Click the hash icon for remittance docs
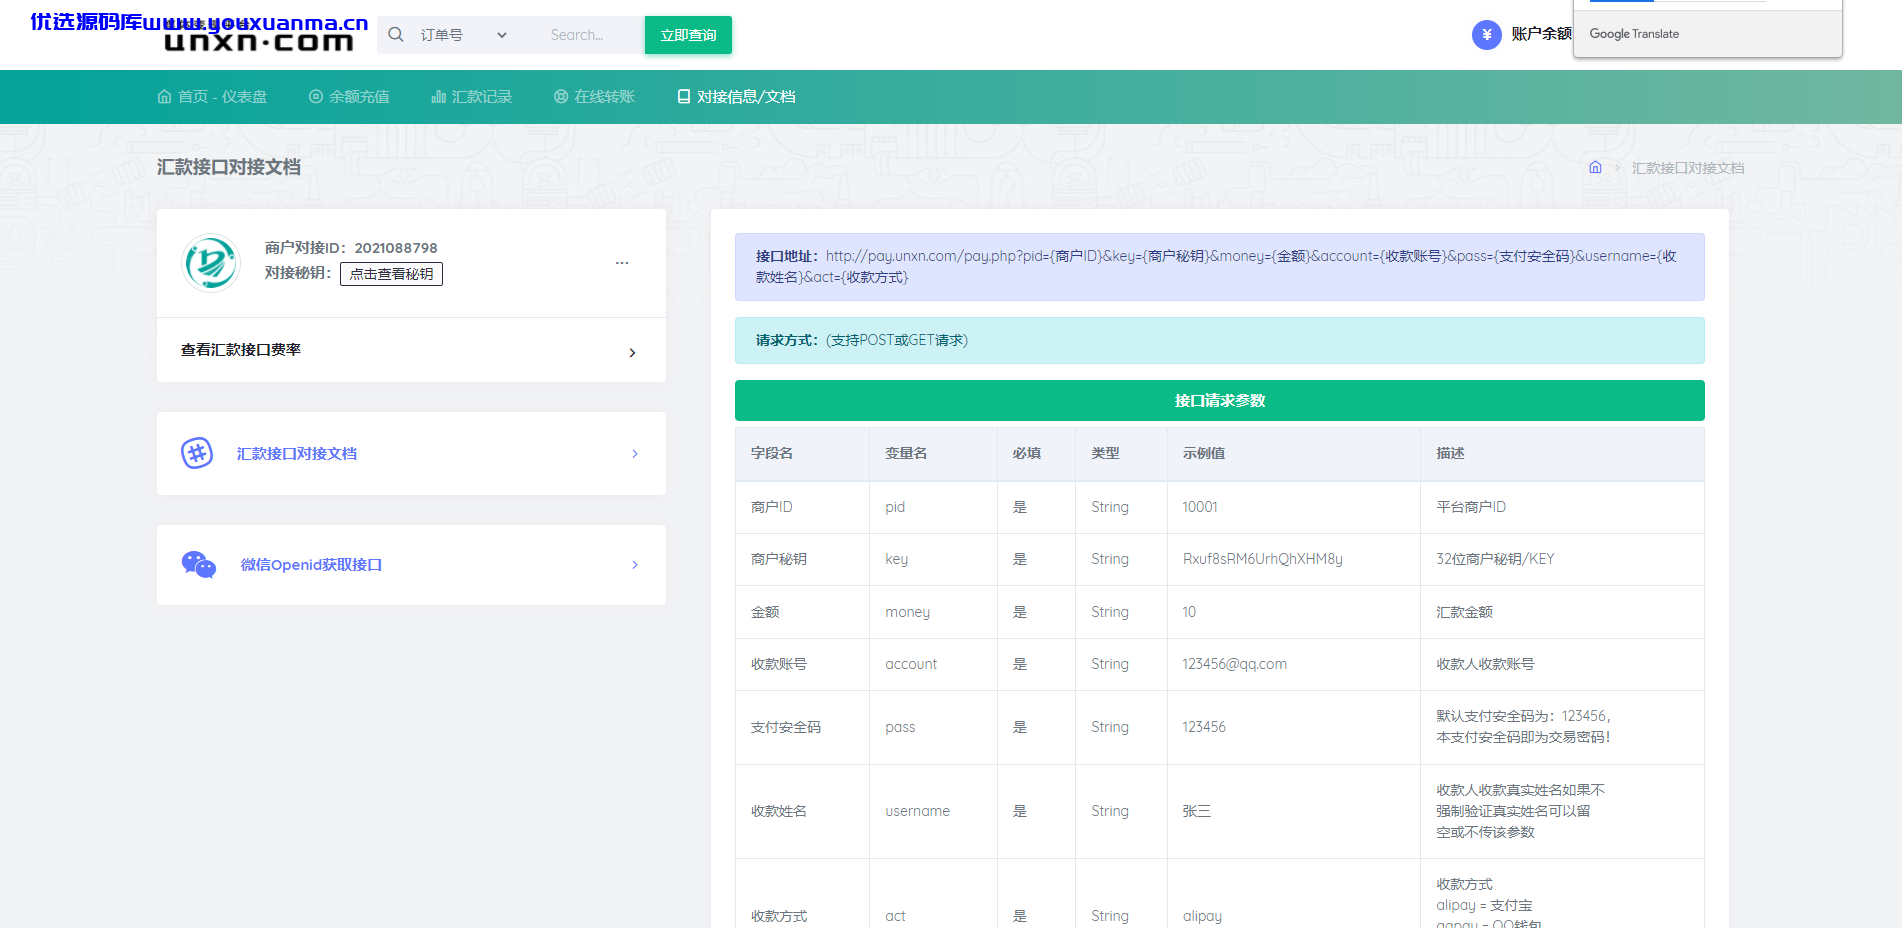The height and width of the screenshot is (928, 1902). [x=197, y=453]
